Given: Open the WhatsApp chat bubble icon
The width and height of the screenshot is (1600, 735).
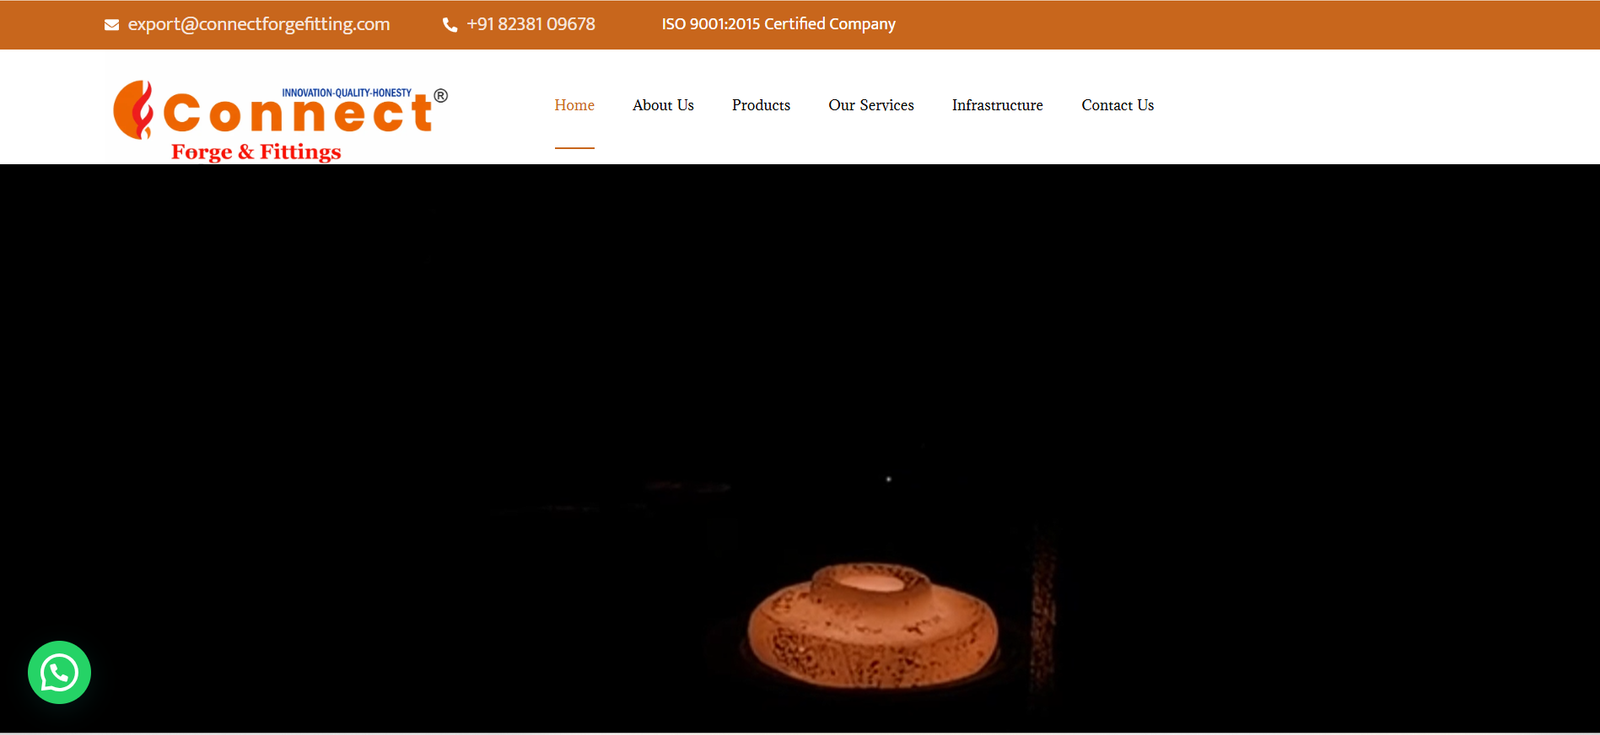Looking at the screenshot, I should point(59,672).
